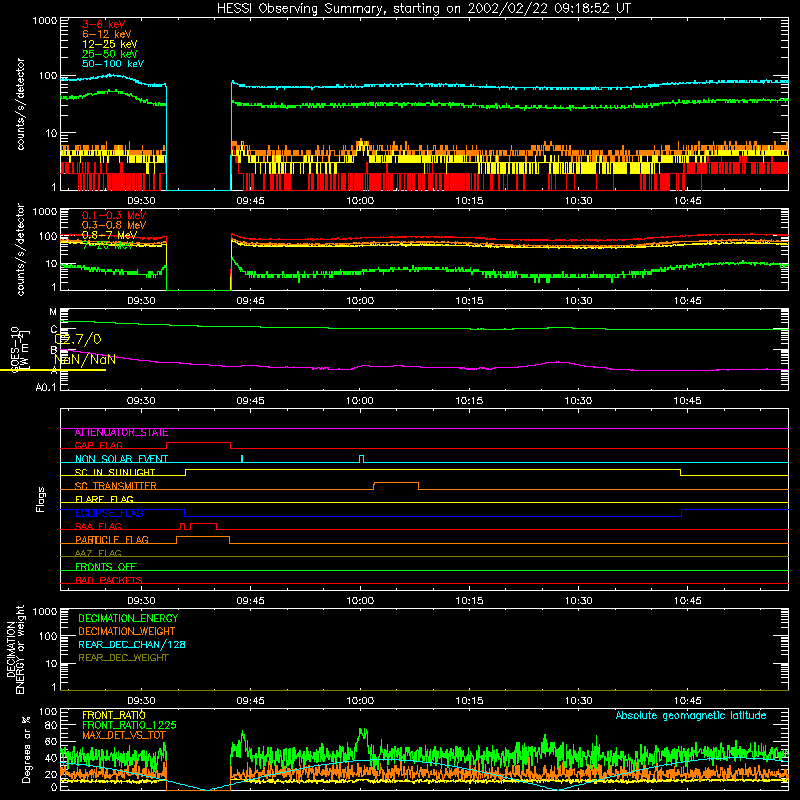Click the GOES-10 axis title
This screenshot has width=800, height=800.
(x=19, y=350)
